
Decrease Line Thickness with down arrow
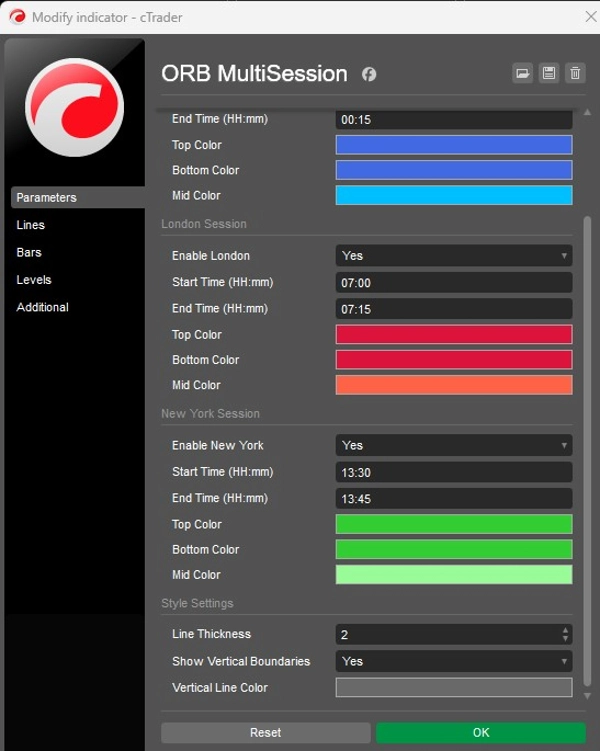point(566,639)
